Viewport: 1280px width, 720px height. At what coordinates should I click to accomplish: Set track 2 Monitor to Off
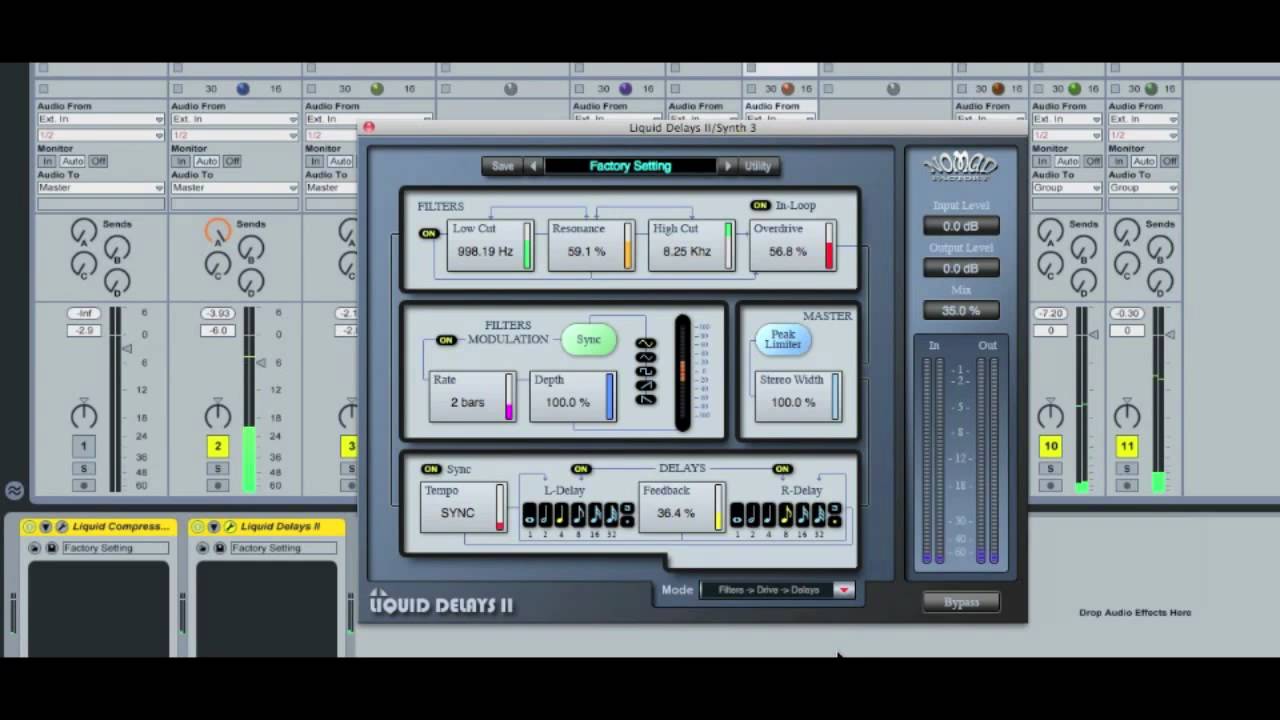click(x=232, y=161)
